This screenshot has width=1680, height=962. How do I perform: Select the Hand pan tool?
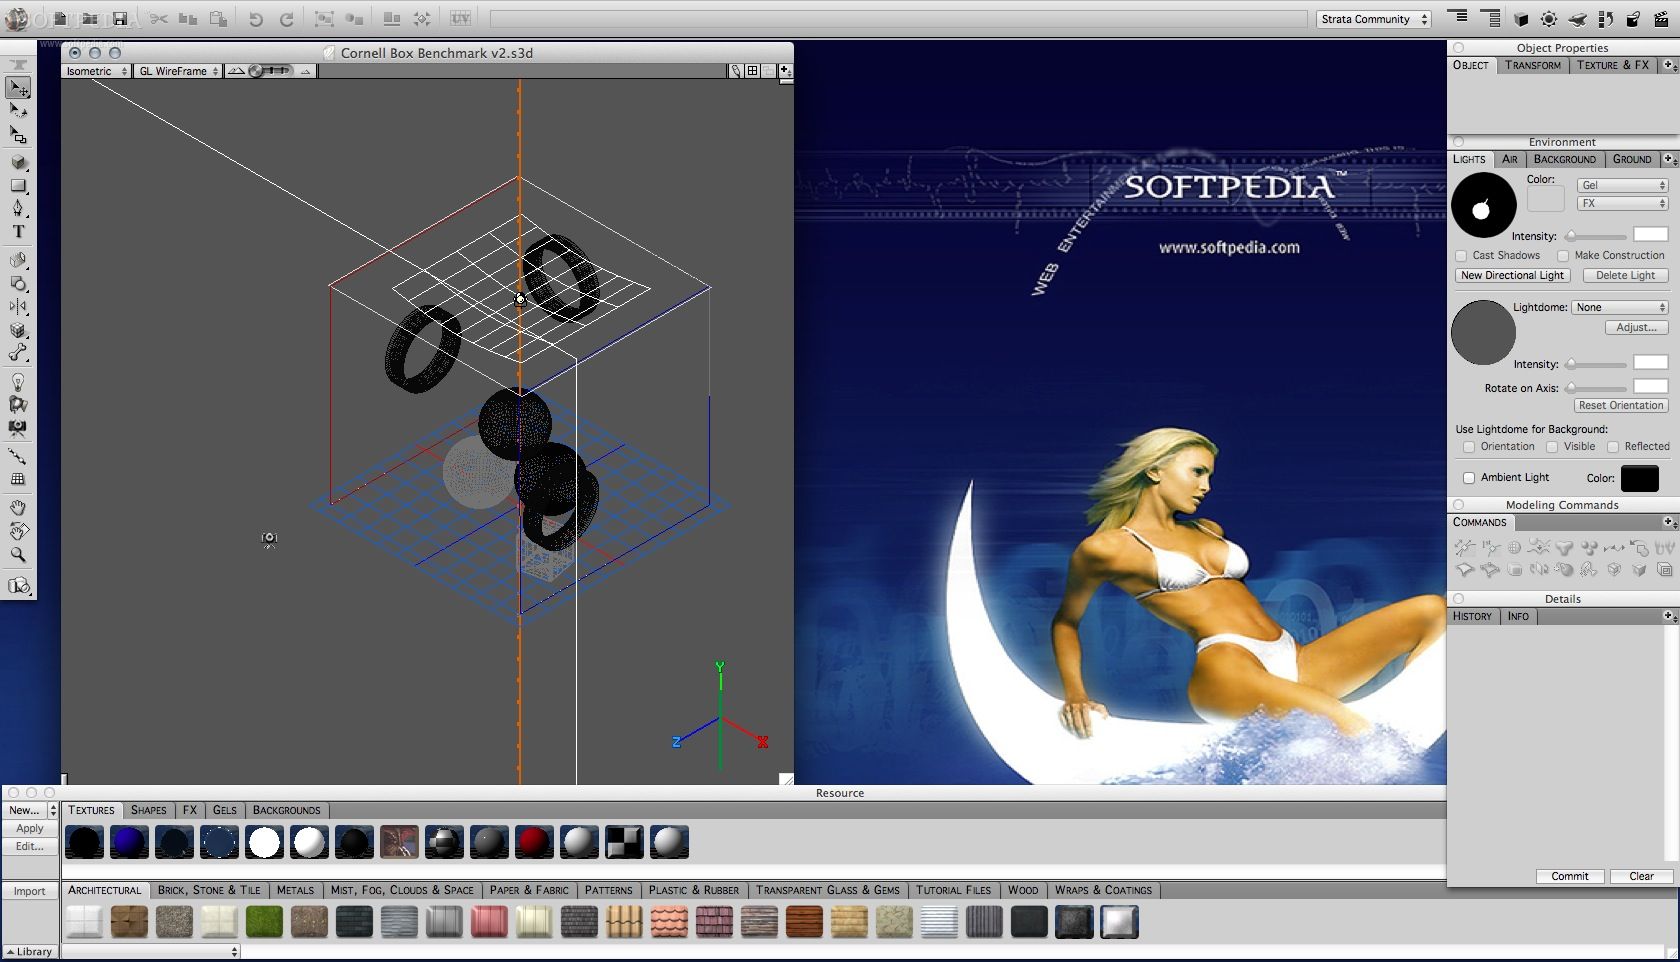click(x=18, y=508)
